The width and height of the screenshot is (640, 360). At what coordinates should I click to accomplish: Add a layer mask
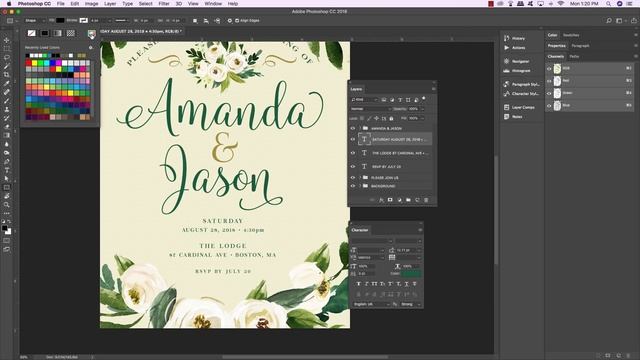390,200
